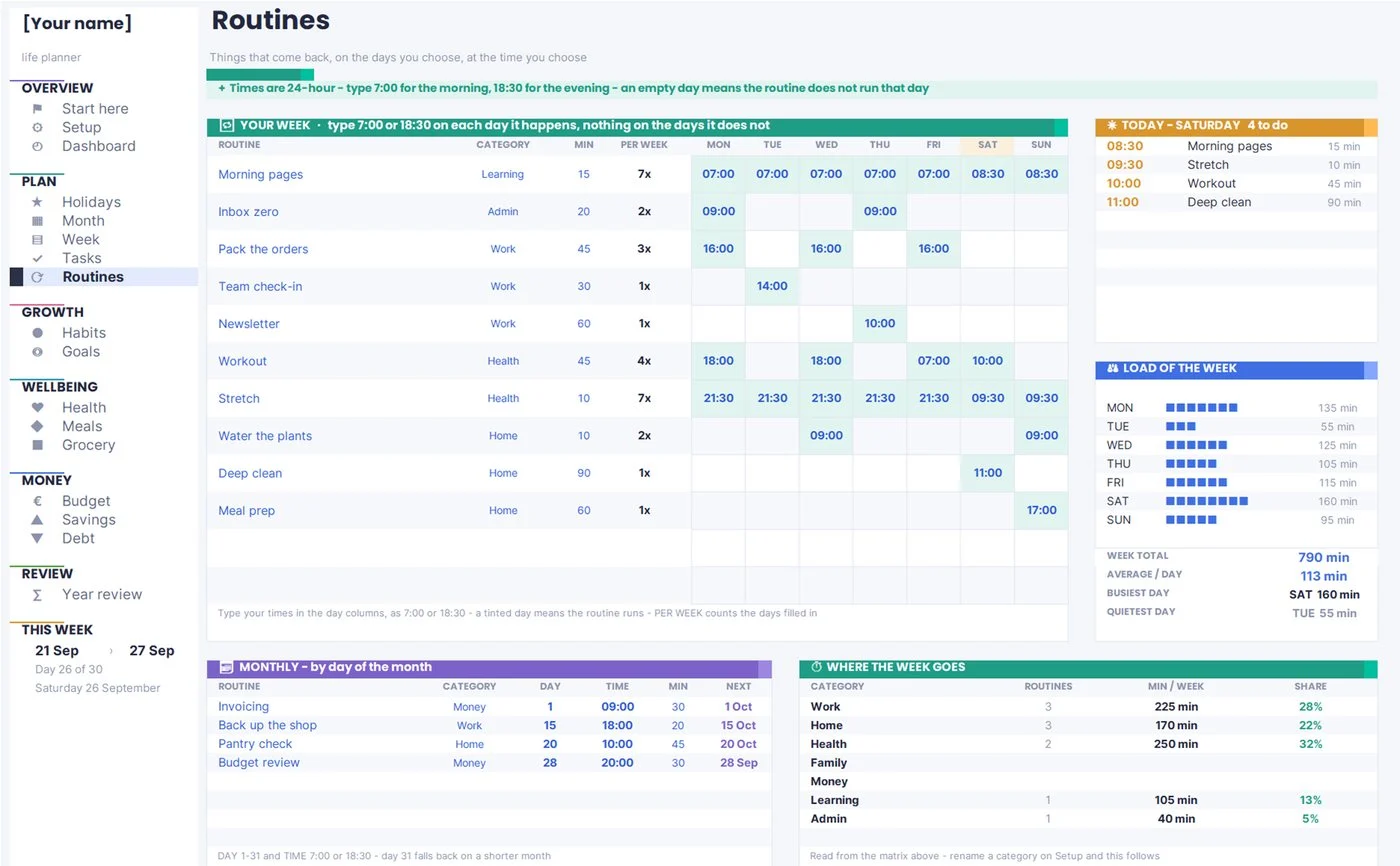Click the gear icon beside Setup
This screenshot has height=866, width=1400.
click(37, 128)
